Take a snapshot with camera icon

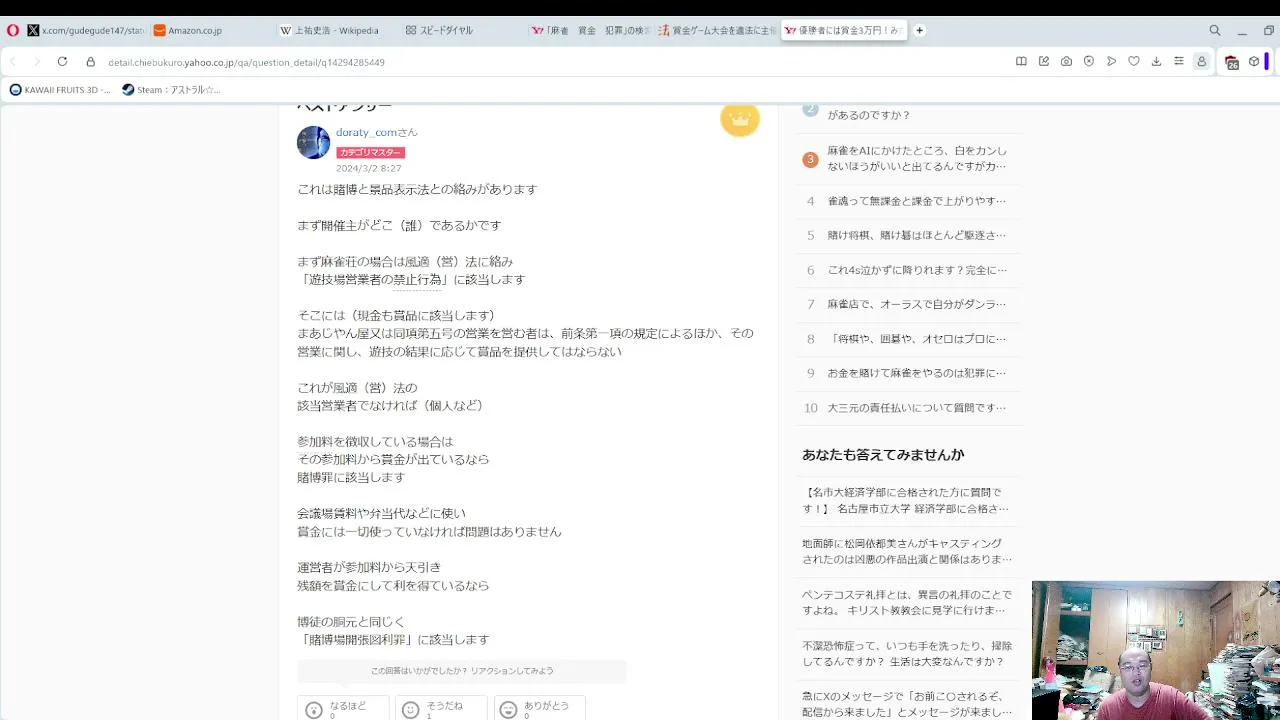(1066, 62)
